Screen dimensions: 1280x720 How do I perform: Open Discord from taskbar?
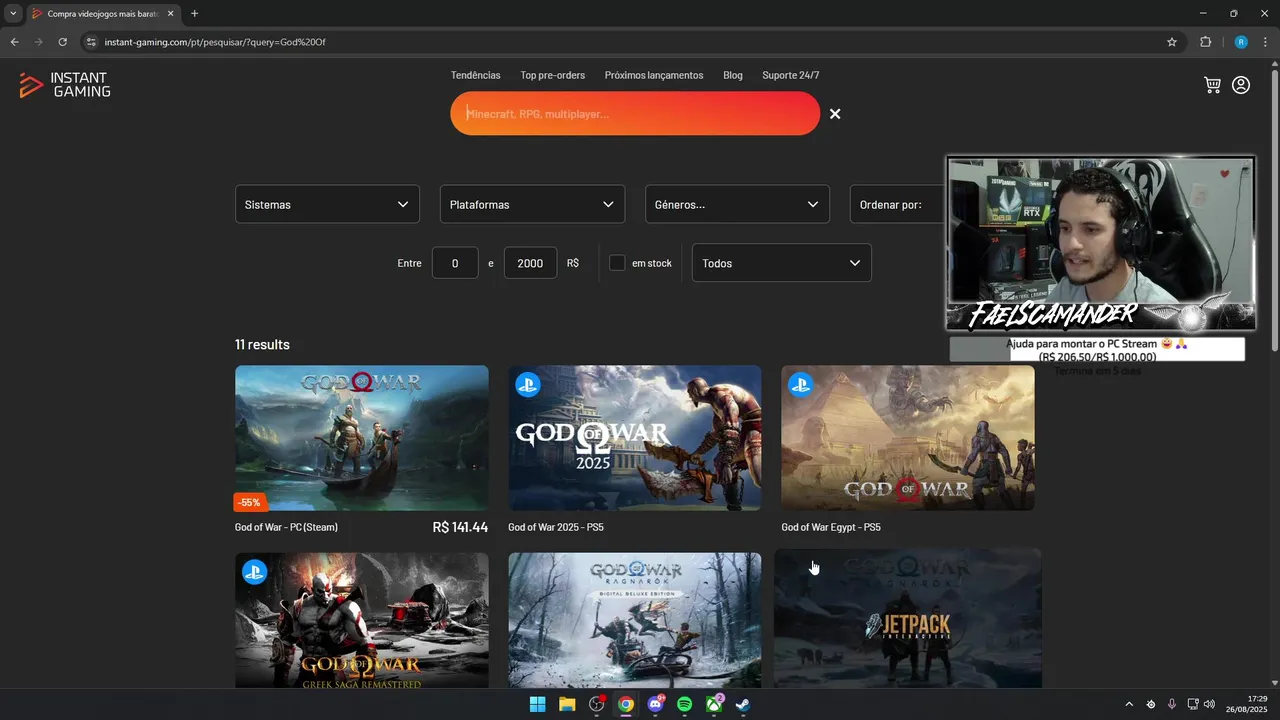point(656,704)
